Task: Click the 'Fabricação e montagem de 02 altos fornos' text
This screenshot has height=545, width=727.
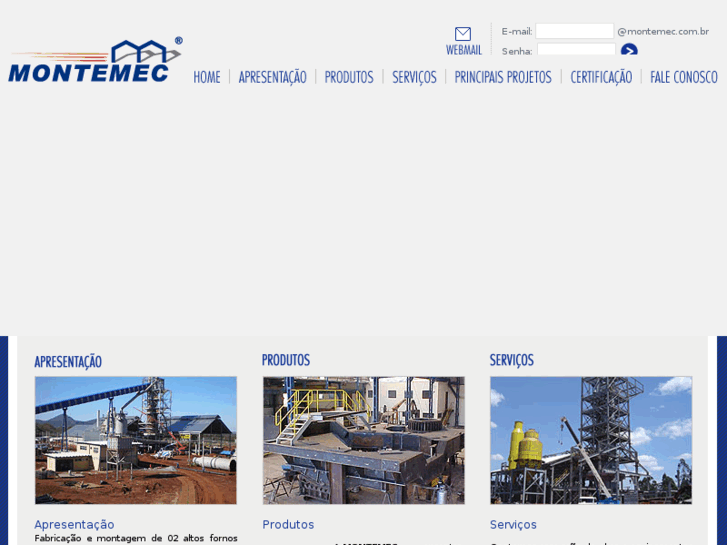Action: [136, 539]
